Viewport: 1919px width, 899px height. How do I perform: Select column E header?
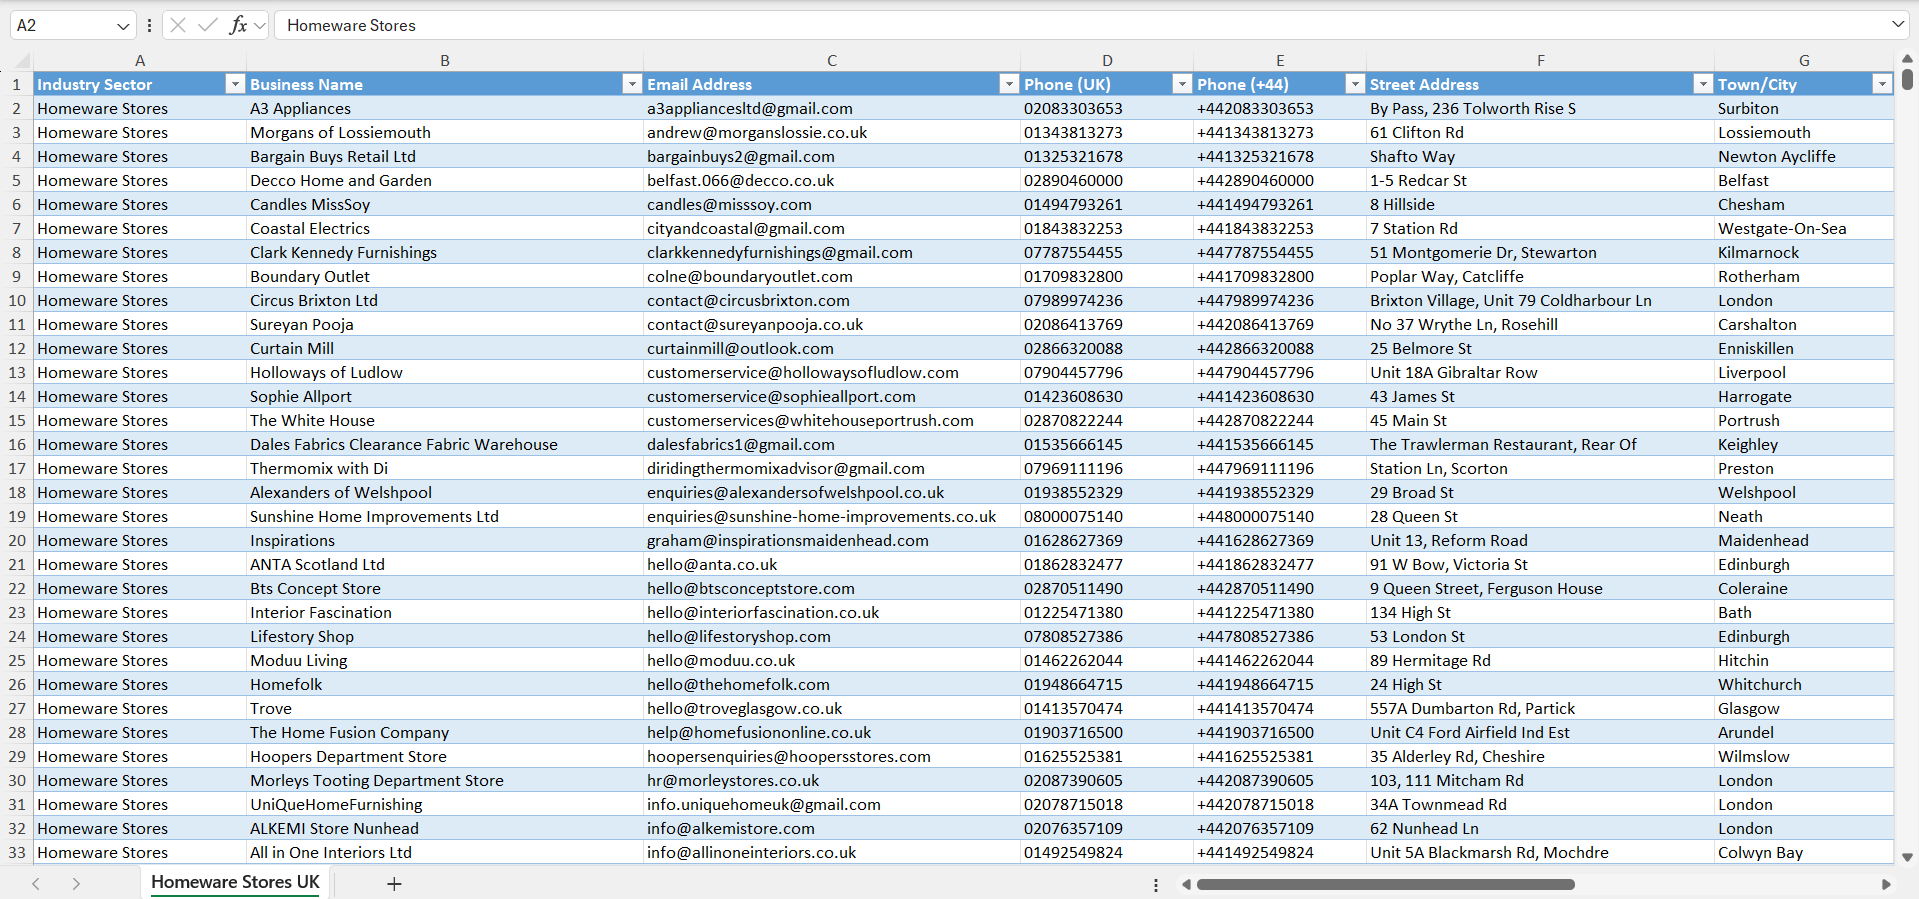click(1280, 60)
